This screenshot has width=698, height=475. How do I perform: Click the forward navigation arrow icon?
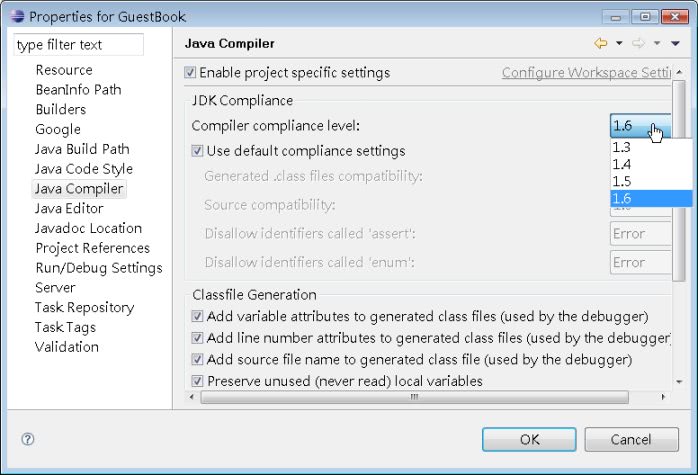pyautogui.click(x=640, y=43)
